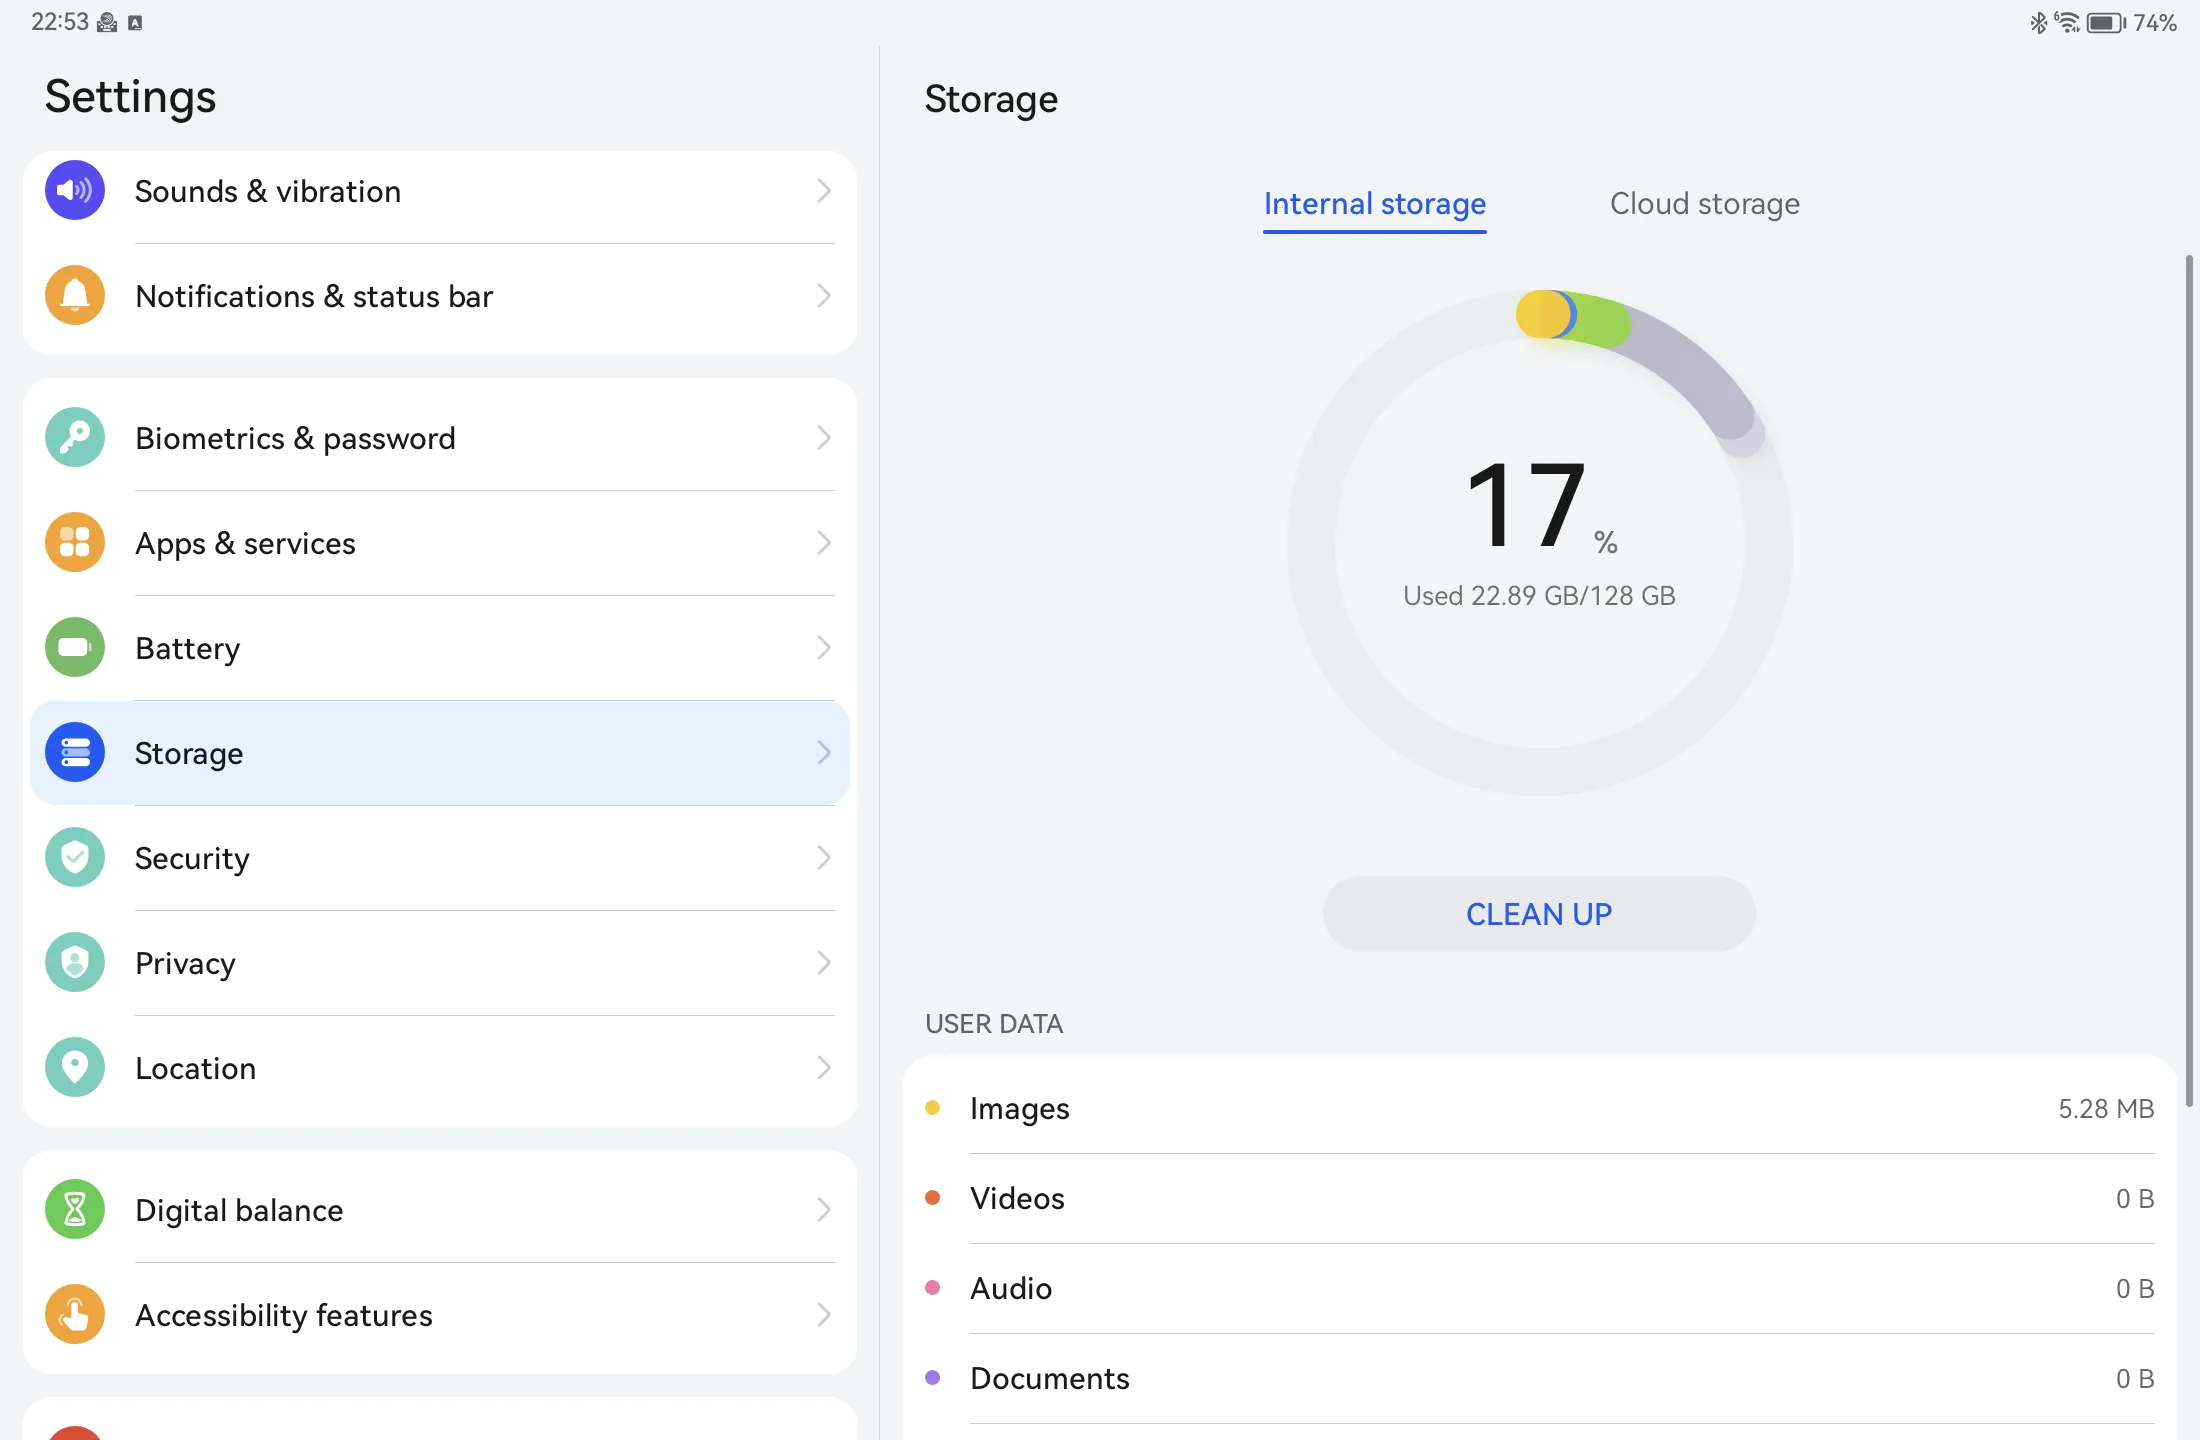
Task: Expand Sounds & vibration chevron arrow
Action: point(824,190)
